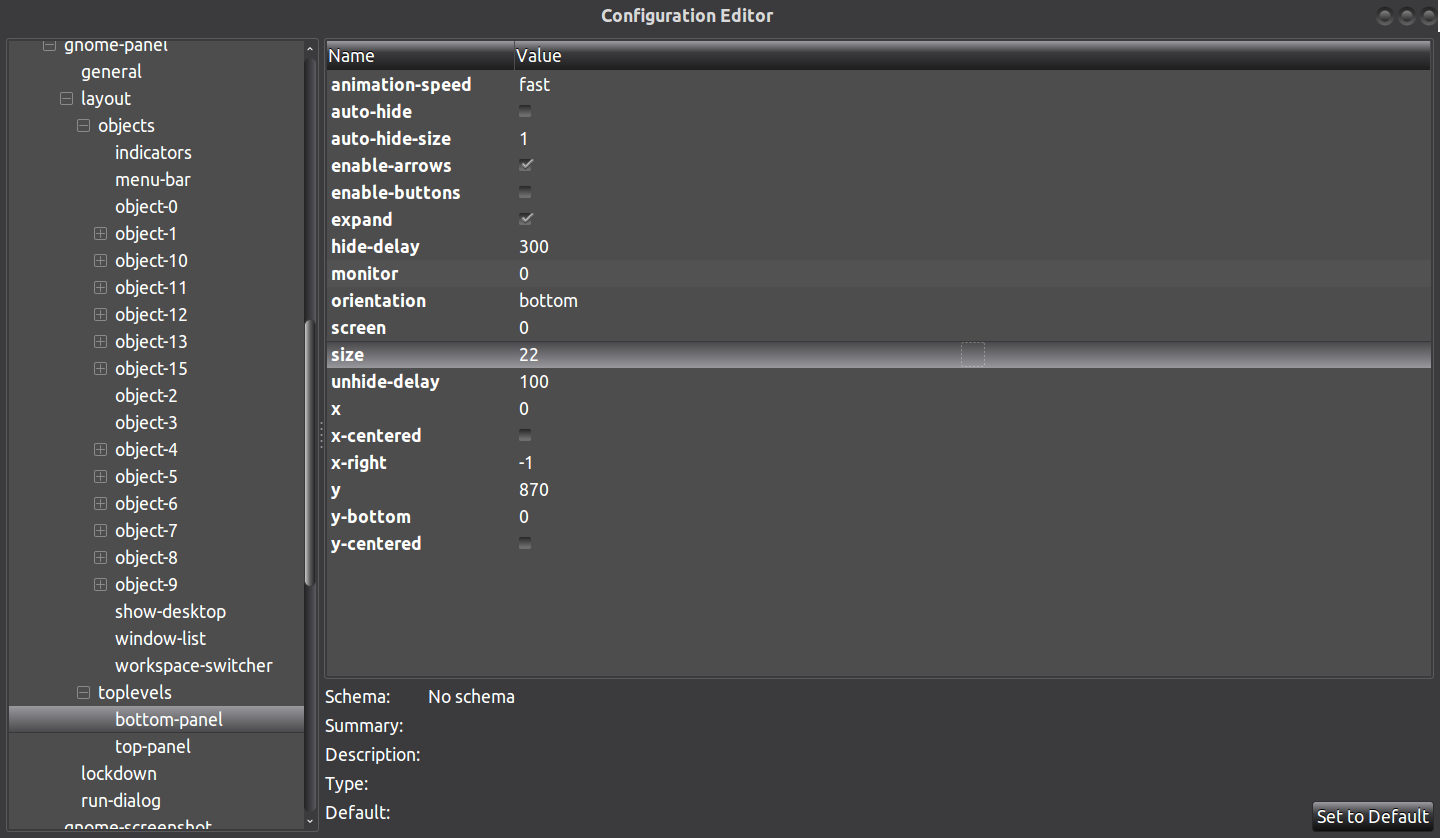1440x838 pixels.
Task: Select the general tree item
Action: point(111,72)
